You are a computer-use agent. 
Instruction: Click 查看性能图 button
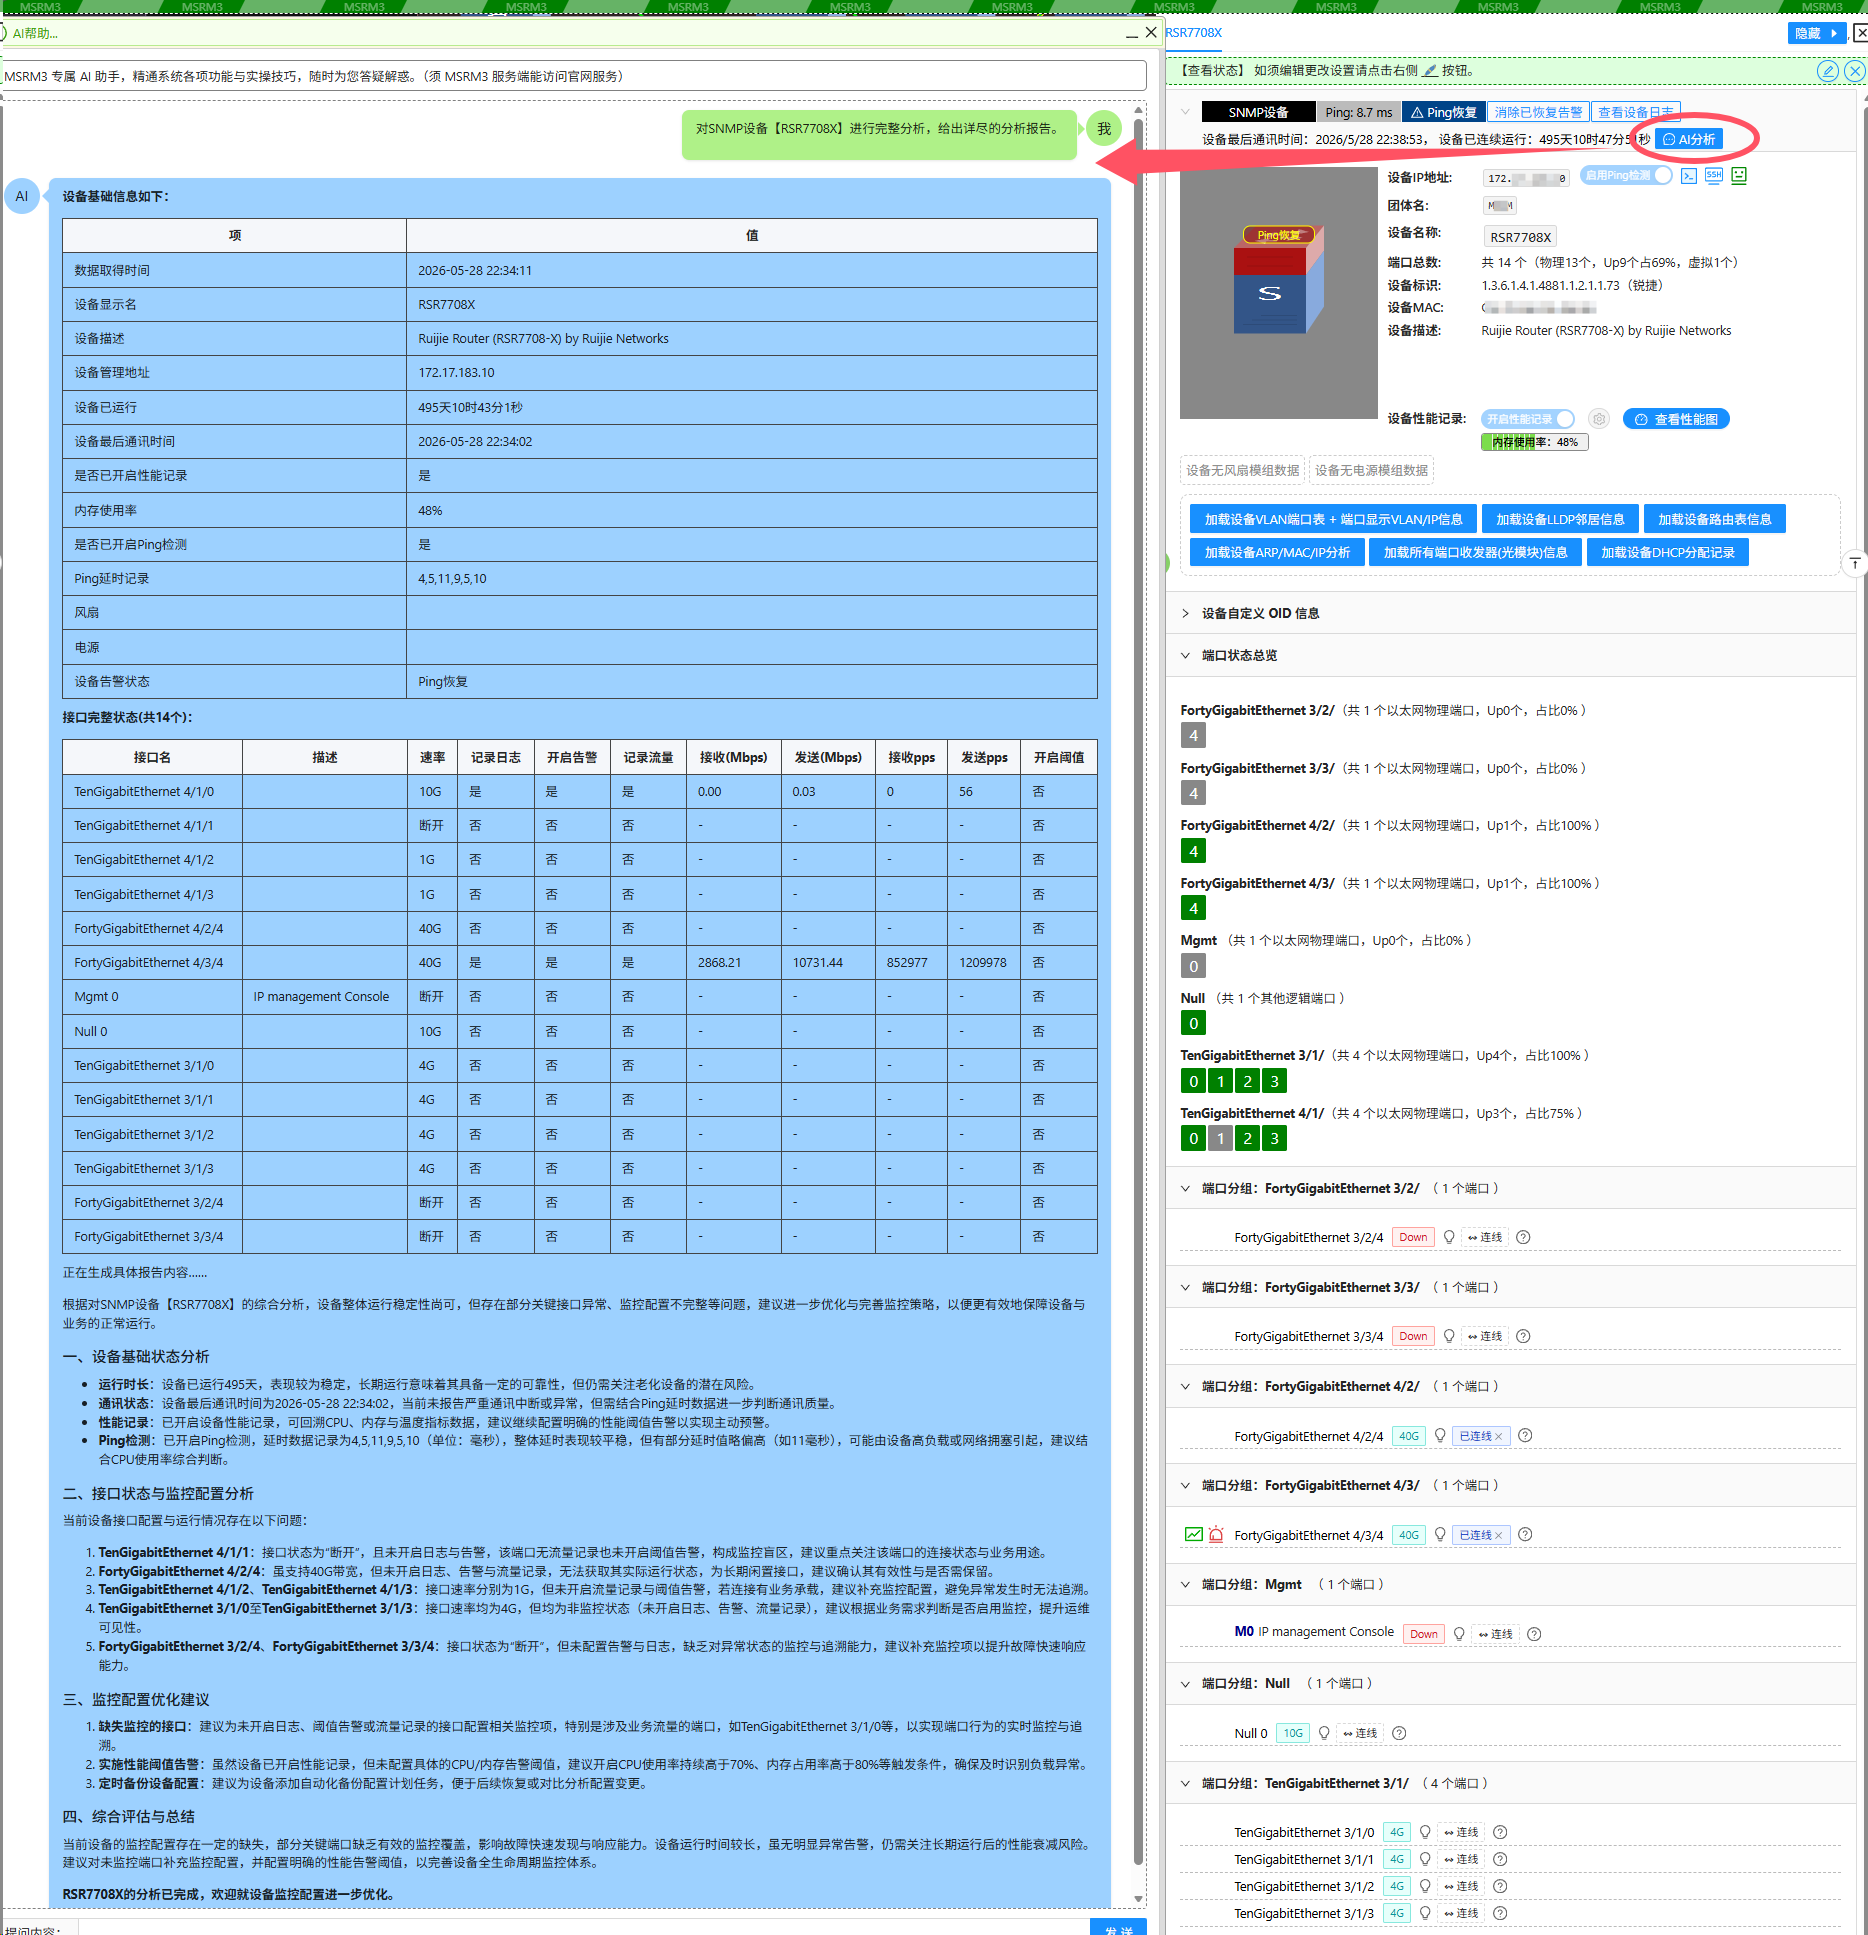(x=1676, y=419)
